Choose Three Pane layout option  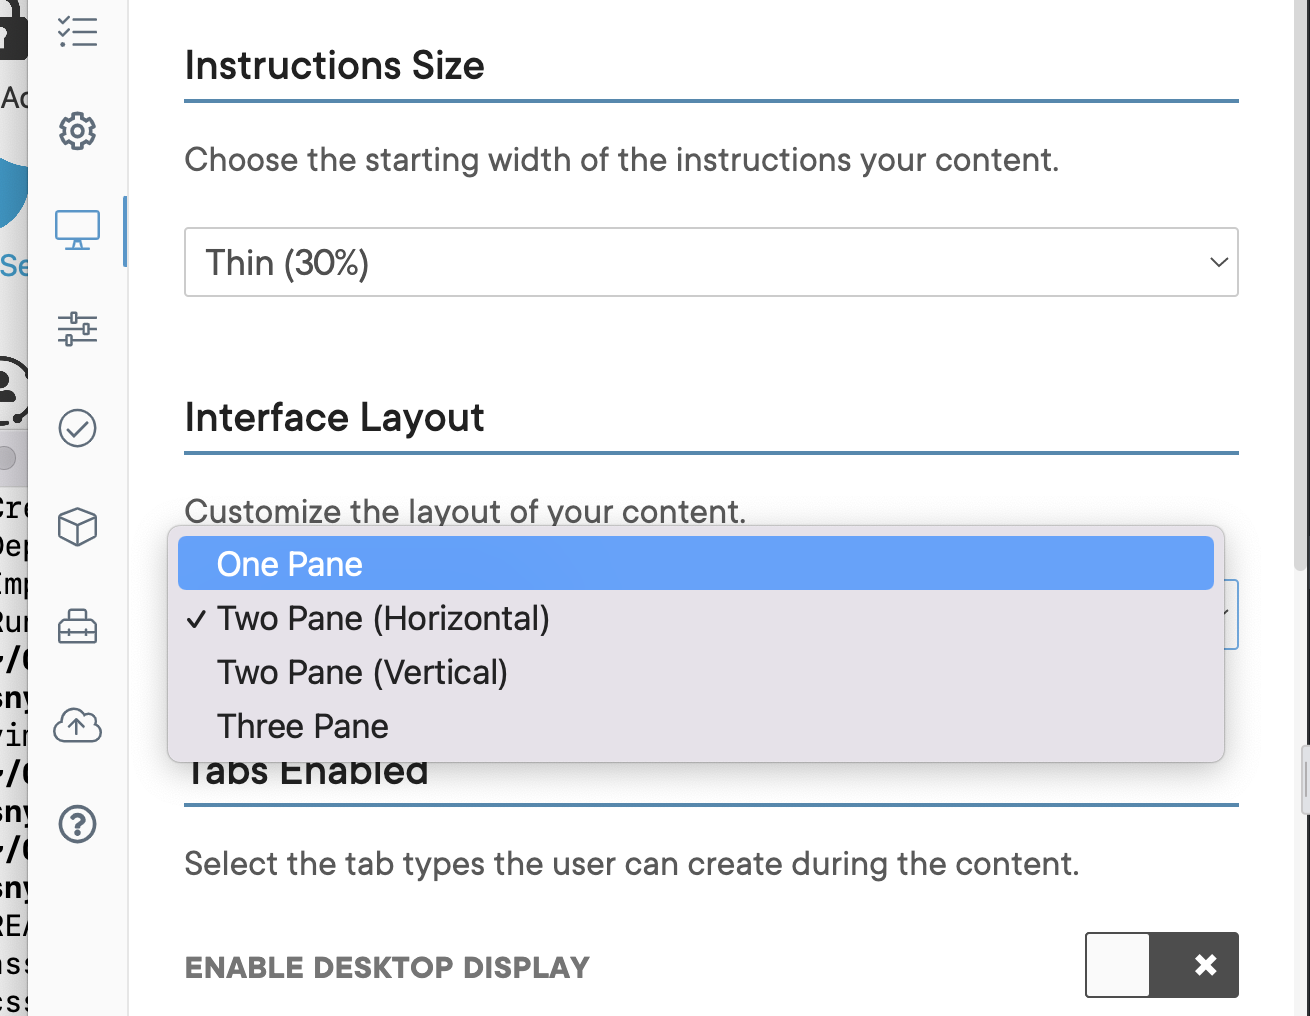pyautogui.click(x=302, y=726)
